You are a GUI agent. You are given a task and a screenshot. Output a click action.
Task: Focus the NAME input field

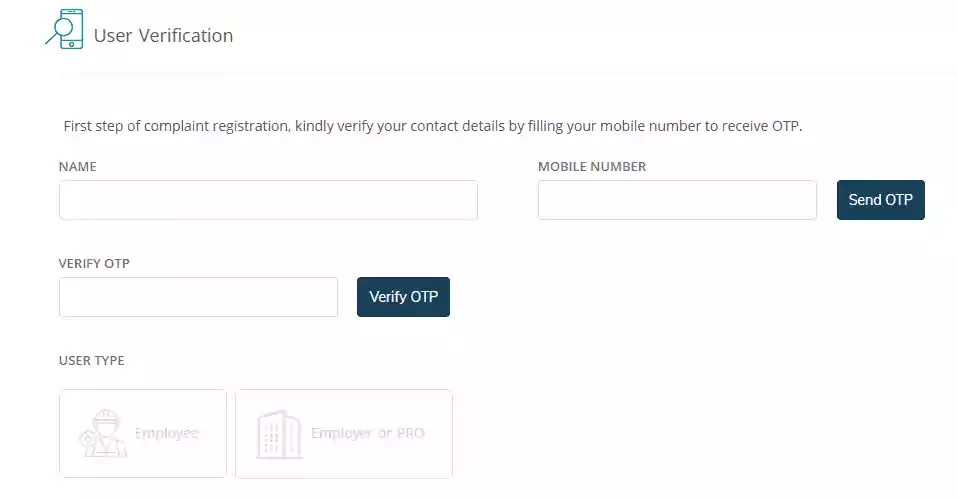[x=268, y=200]
